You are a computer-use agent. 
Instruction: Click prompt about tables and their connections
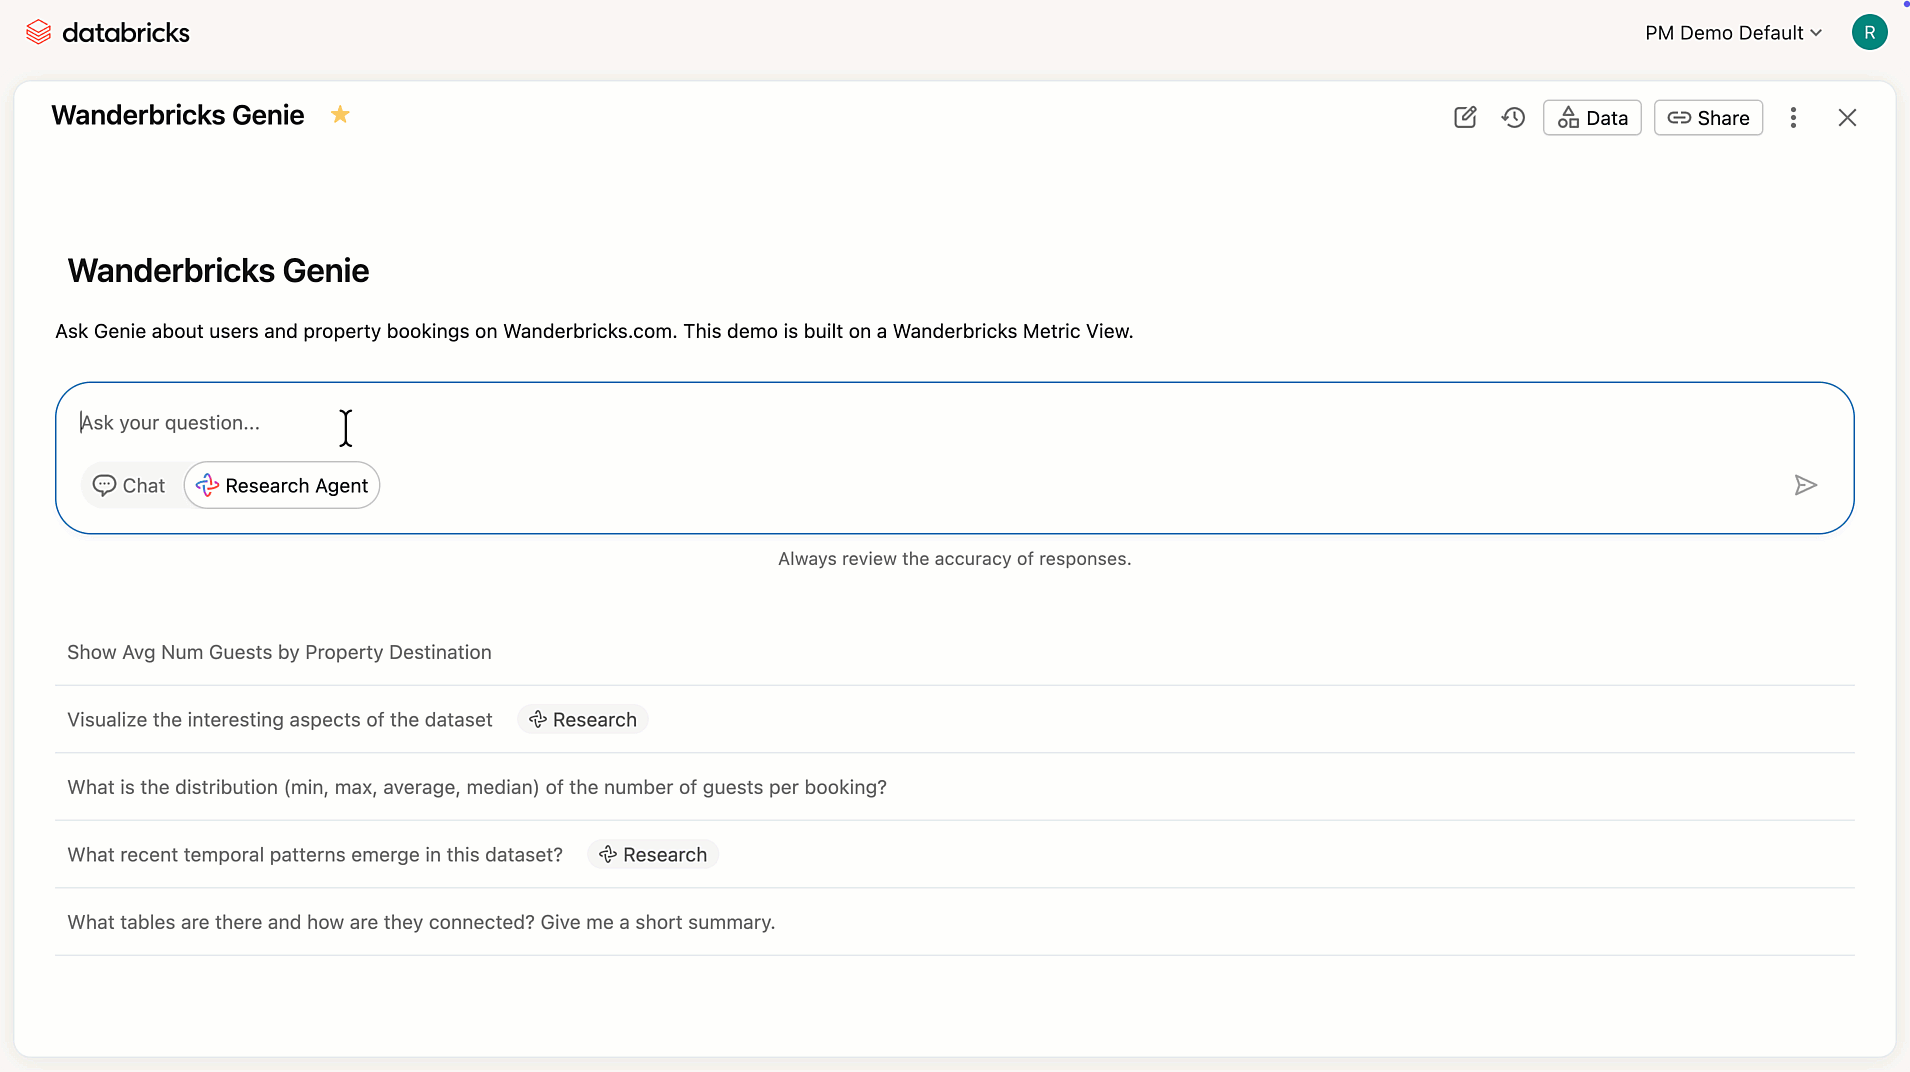coord(420,921)
